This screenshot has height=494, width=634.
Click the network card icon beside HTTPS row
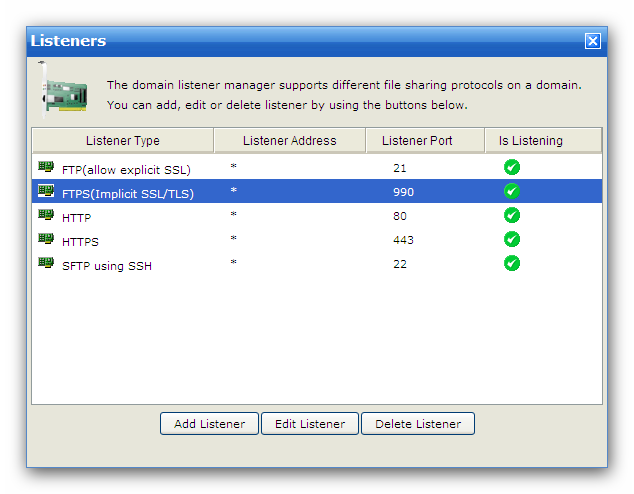tap(46, 239)
